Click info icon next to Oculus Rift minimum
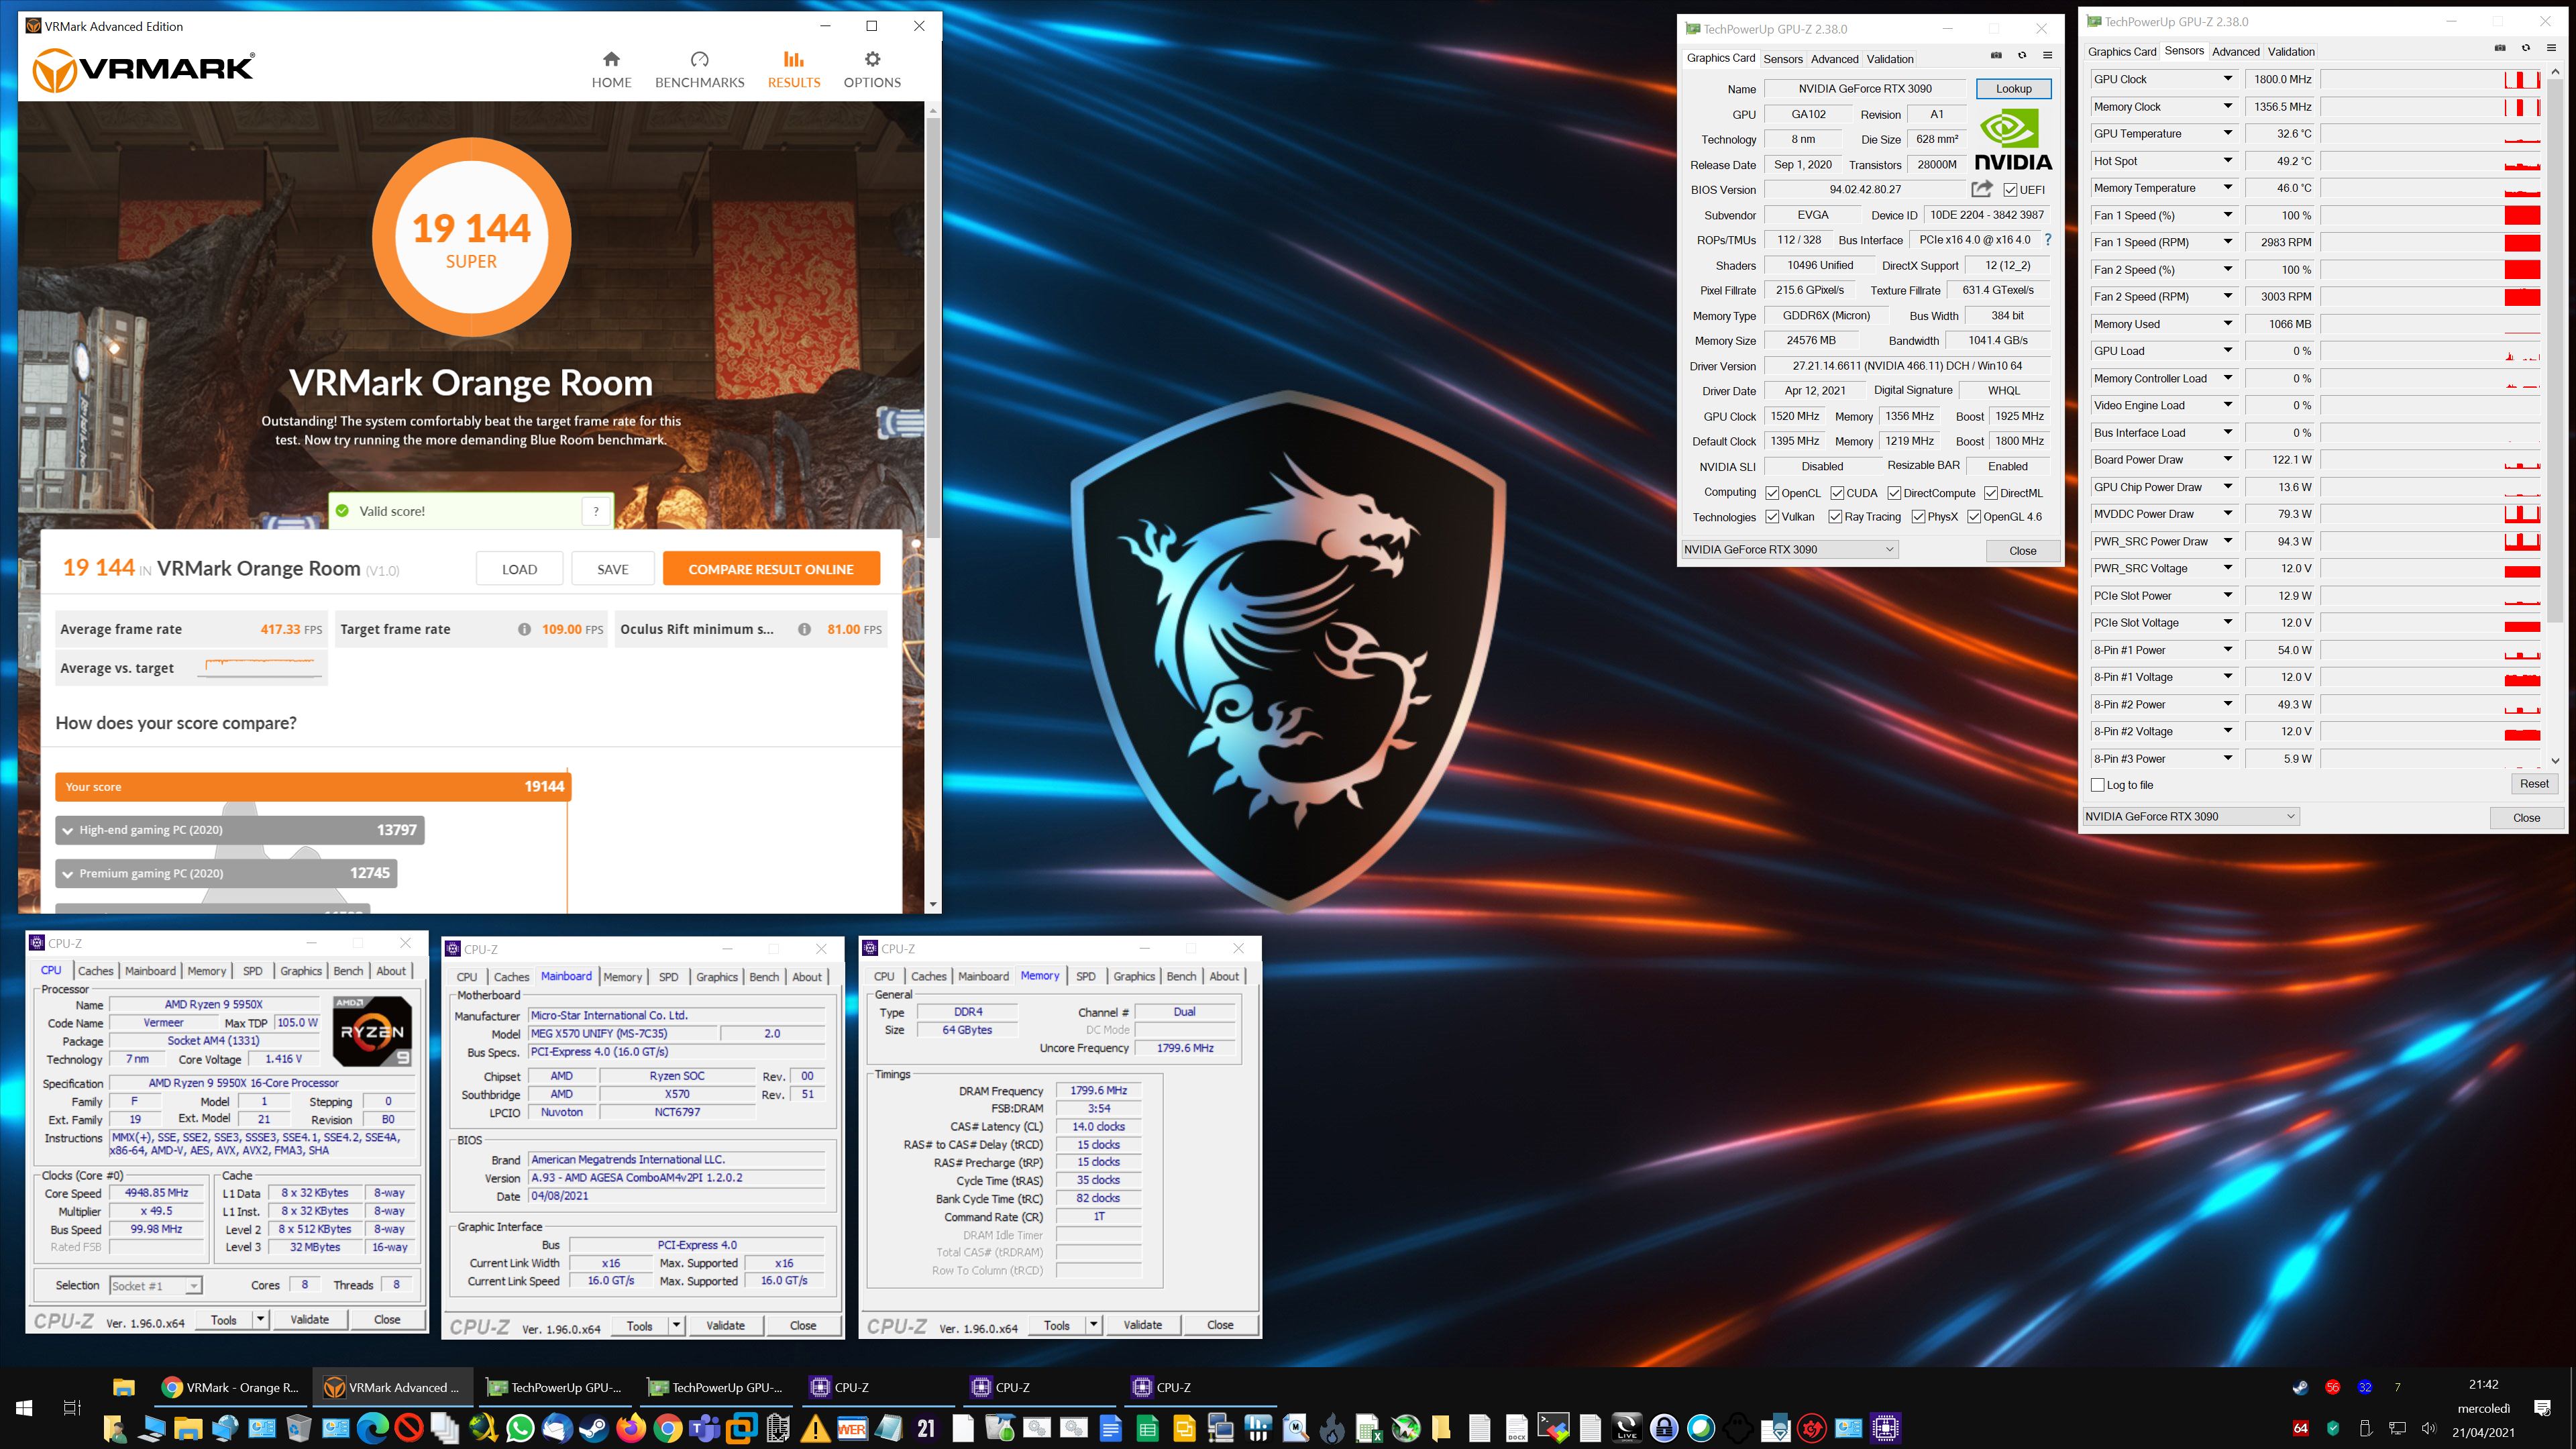Viewport: 2576px width, 1449px height. (x=804, y=629)
